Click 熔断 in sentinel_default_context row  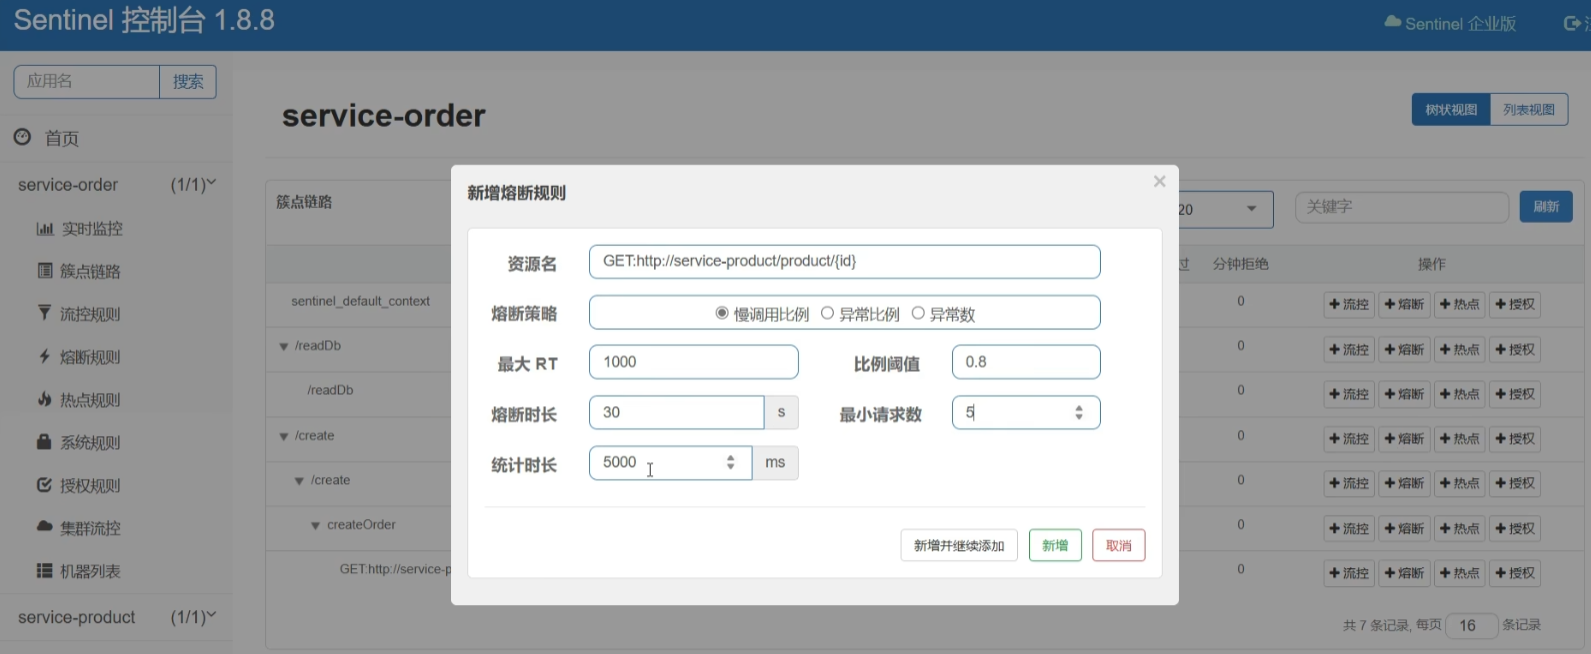1404,304
